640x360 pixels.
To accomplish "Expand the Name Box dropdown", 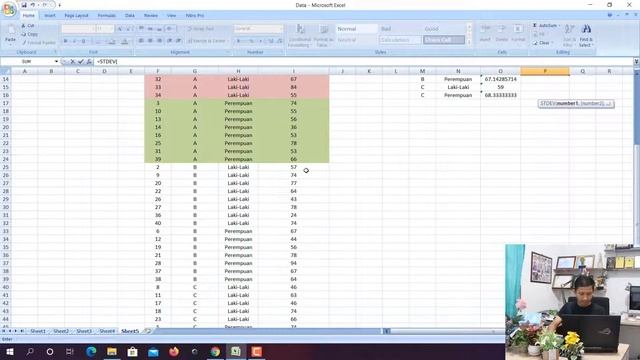I will tap(56, 62).
